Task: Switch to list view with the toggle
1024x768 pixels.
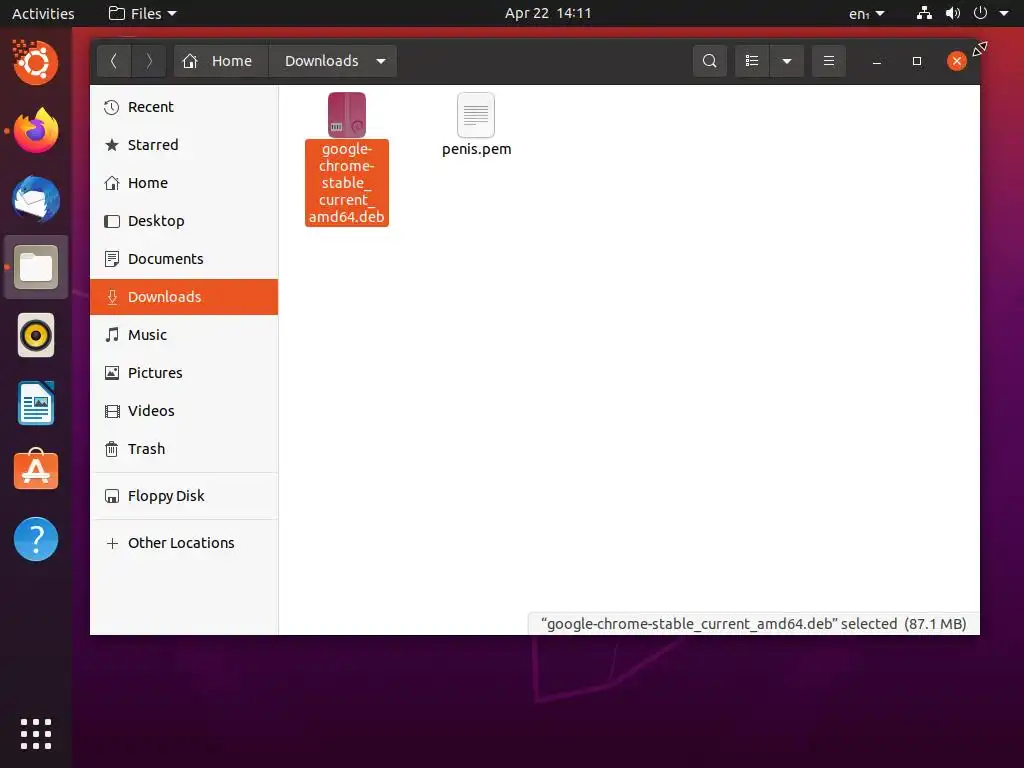Action: click(x=752, y=61)
